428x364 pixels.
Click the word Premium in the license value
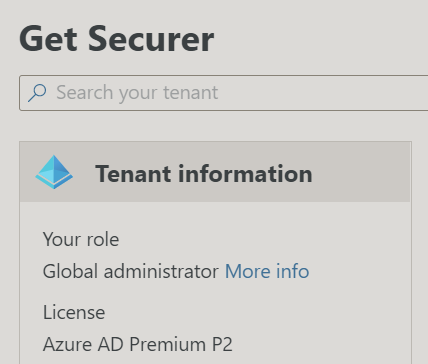[x=167, y=344]
